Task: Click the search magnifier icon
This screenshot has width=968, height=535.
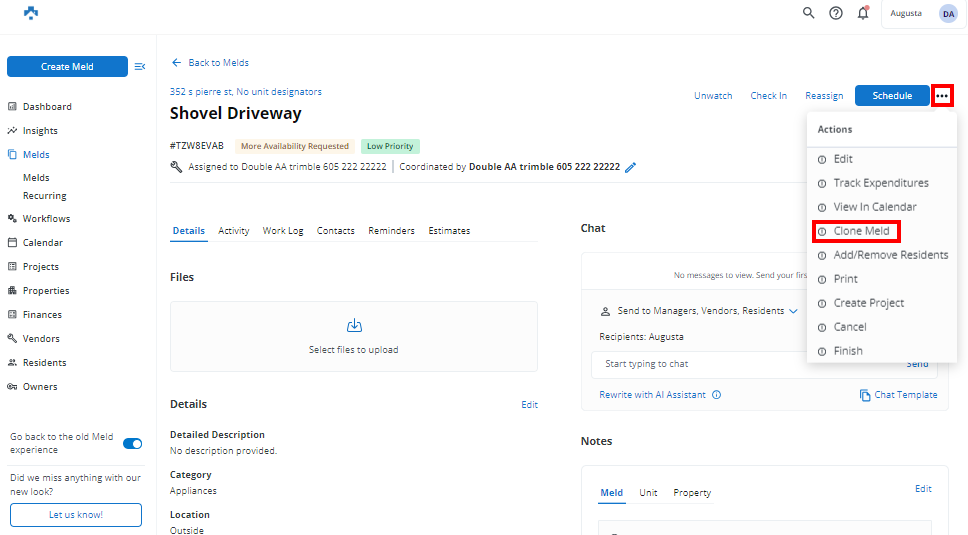Action: [x=809, y=13]
